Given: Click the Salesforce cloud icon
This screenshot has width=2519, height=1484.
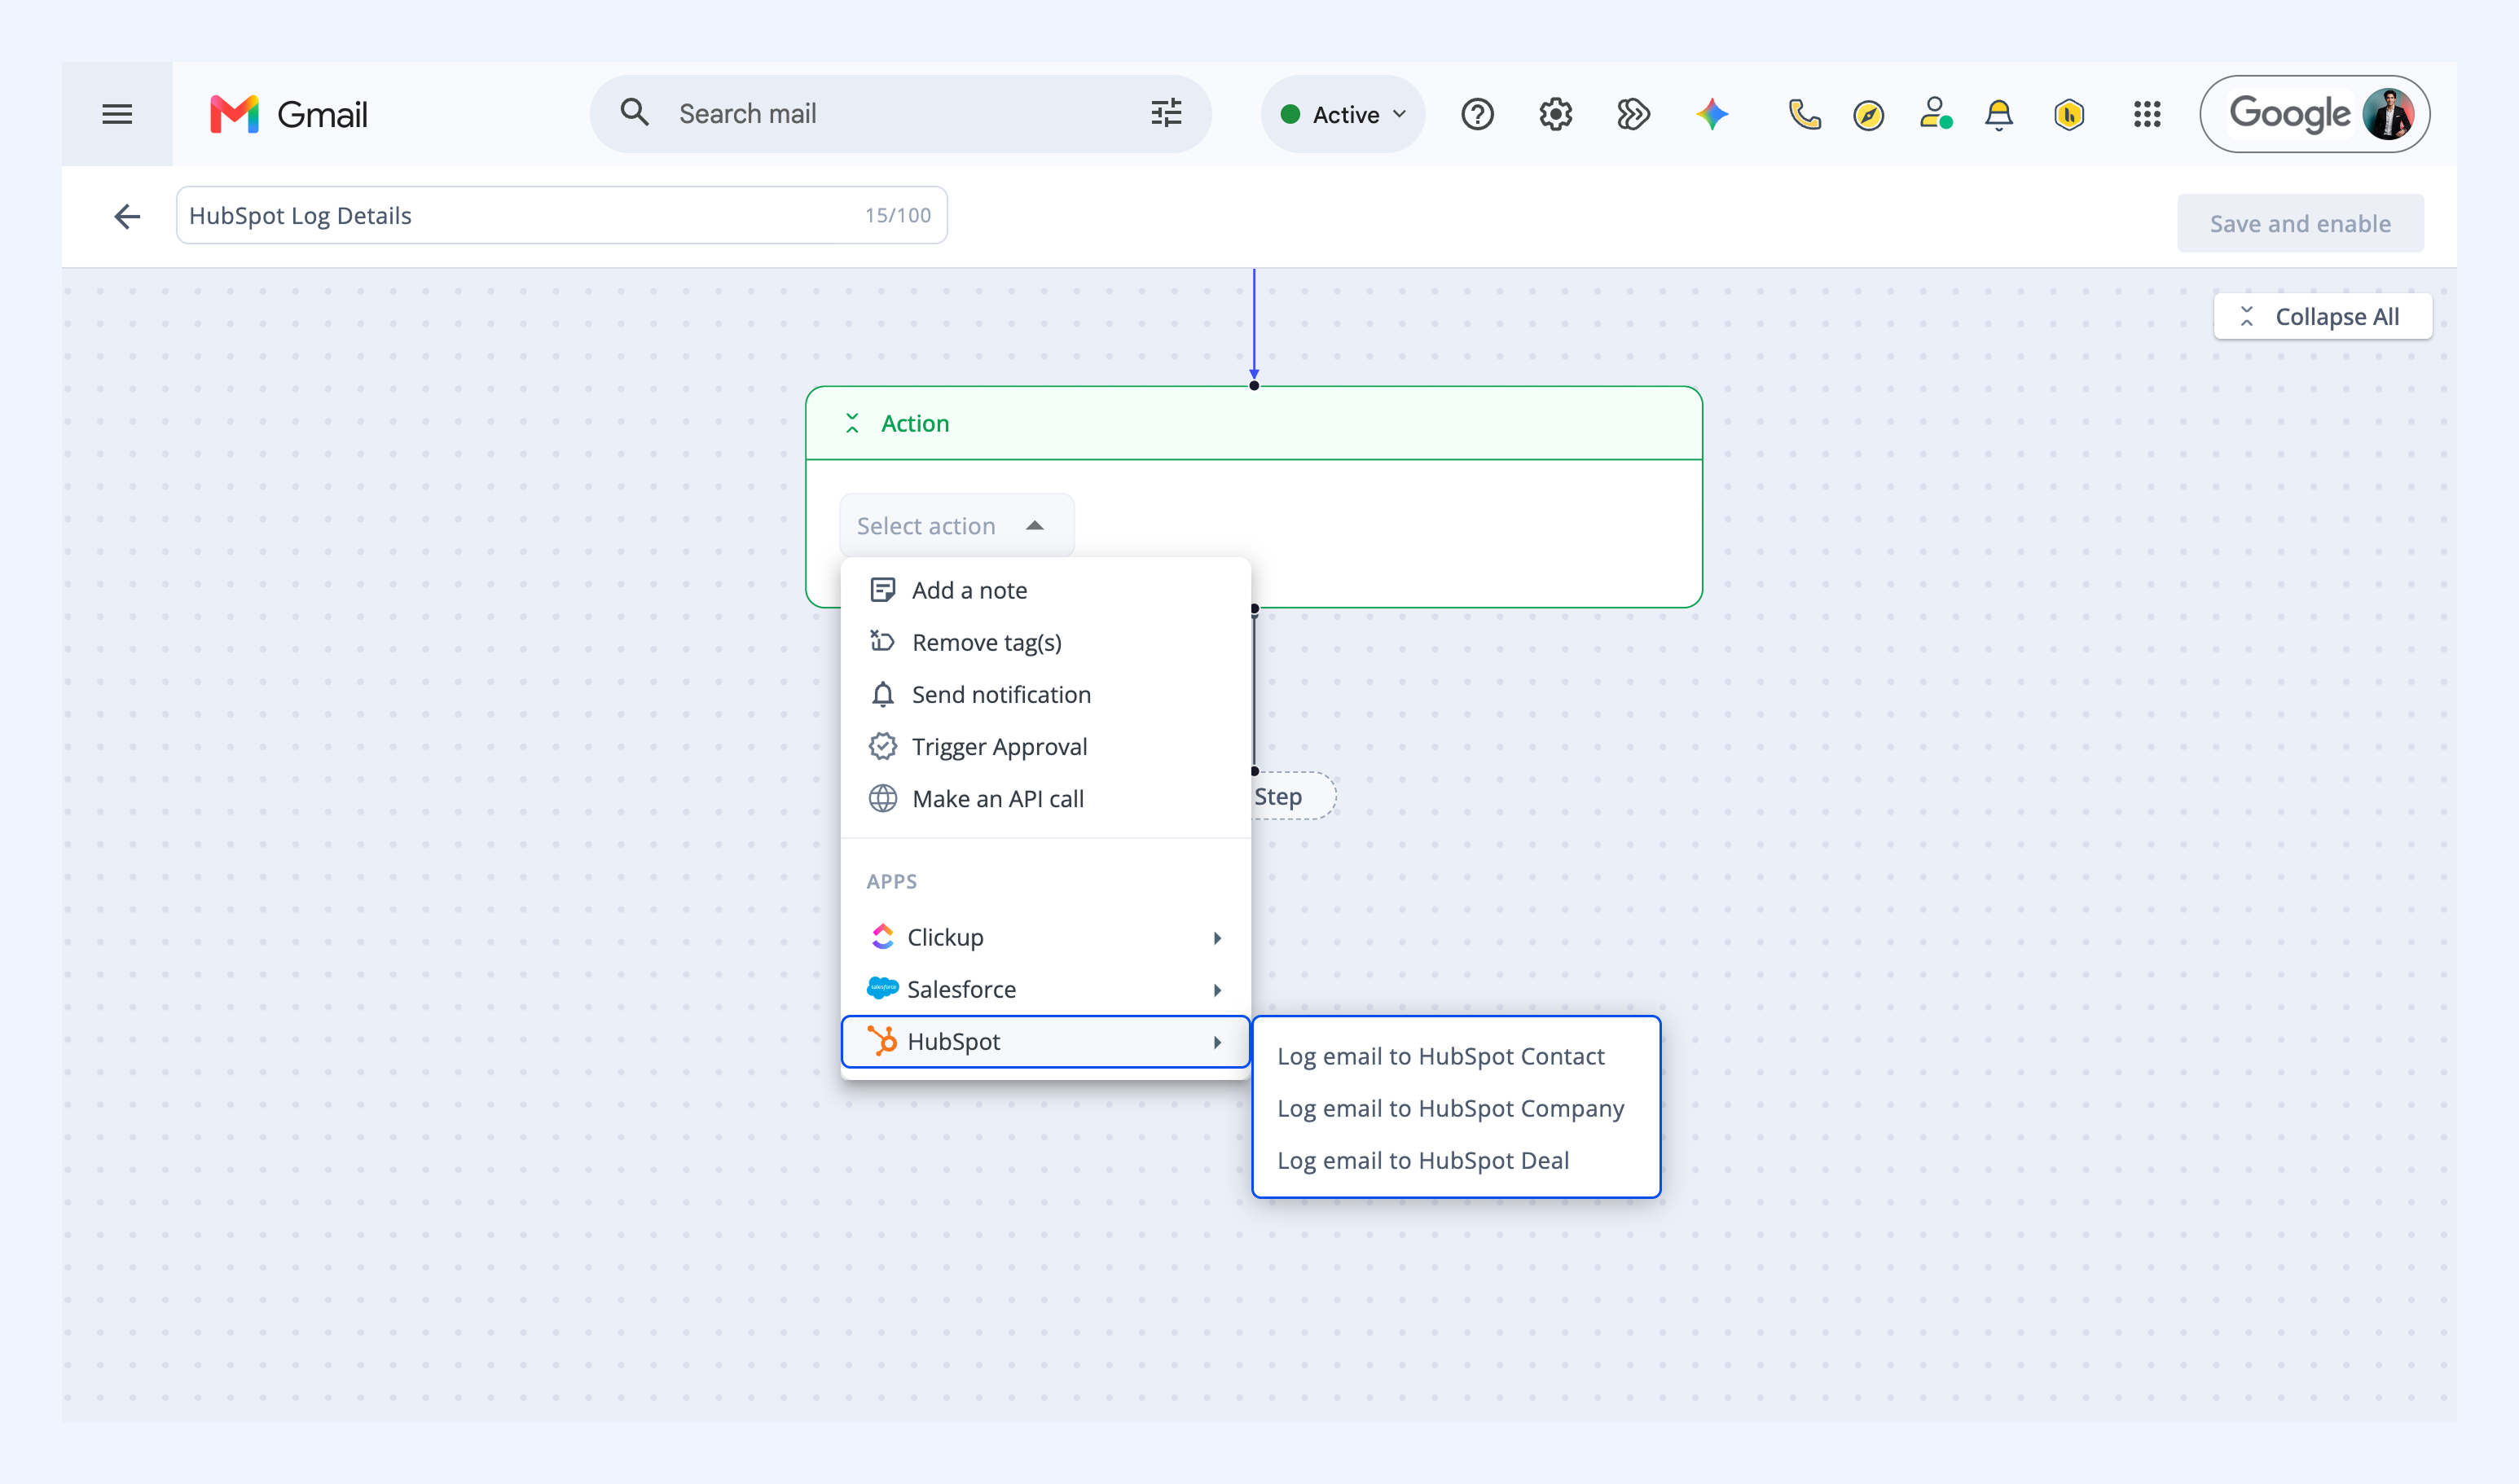Looking at the screenshot, I should tap(882, 988).
